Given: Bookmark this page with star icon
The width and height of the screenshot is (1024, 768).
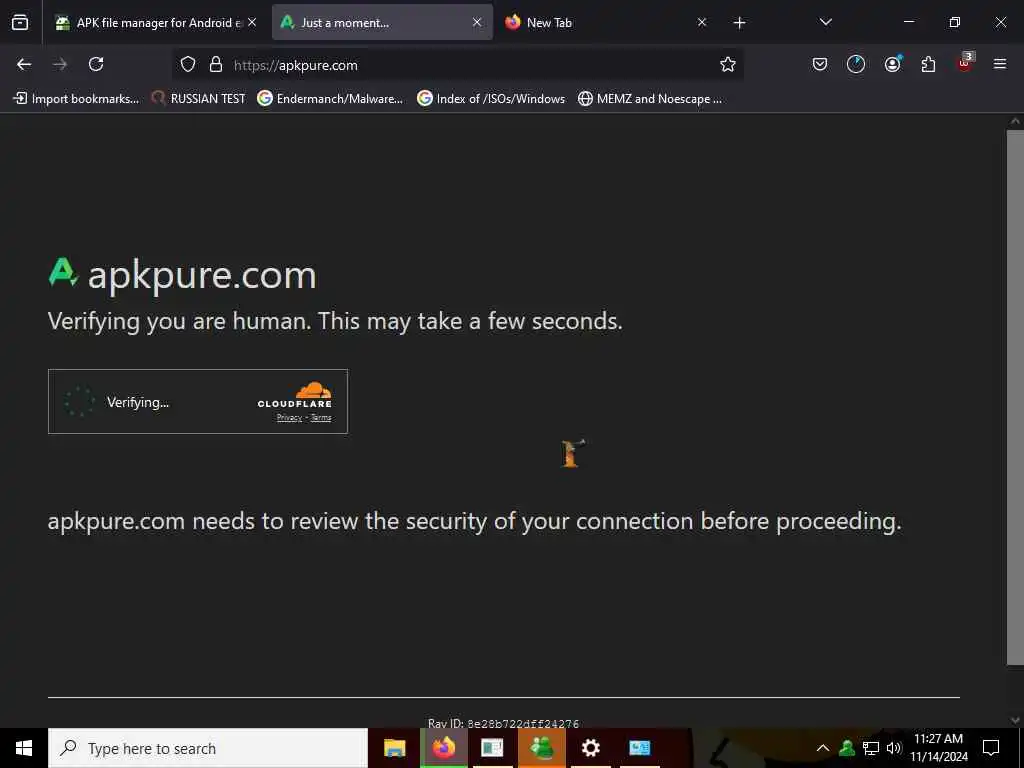Looking at the screenshot, I should tap(728, 64).
